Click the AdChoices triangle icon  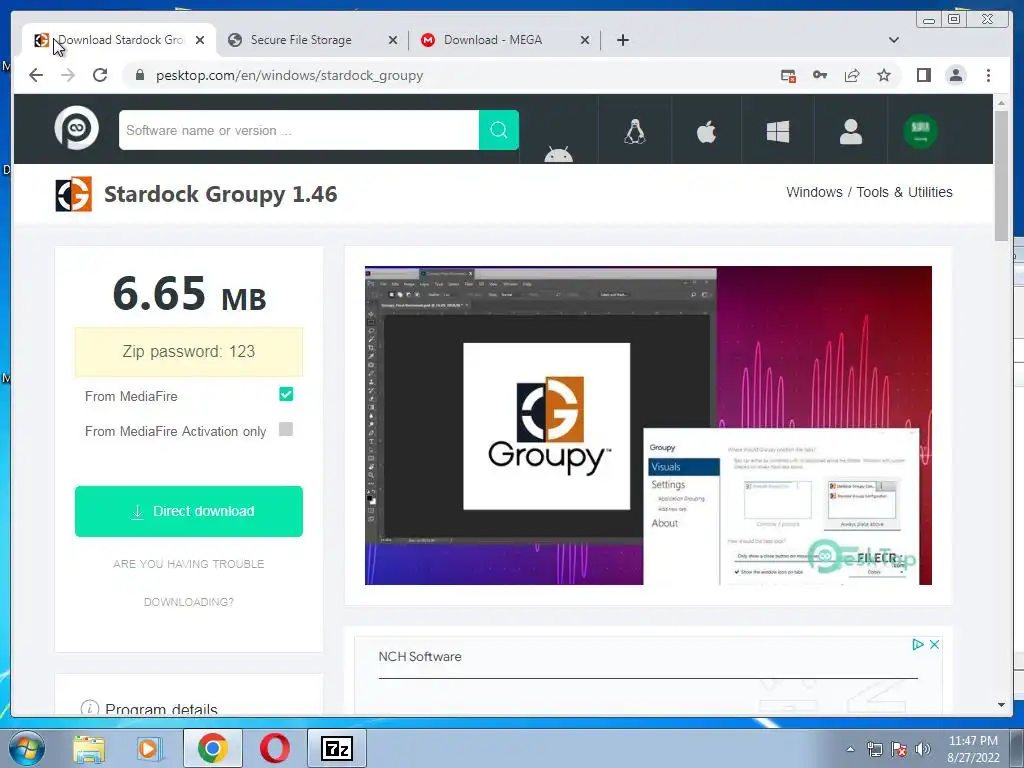coord(918,645)
